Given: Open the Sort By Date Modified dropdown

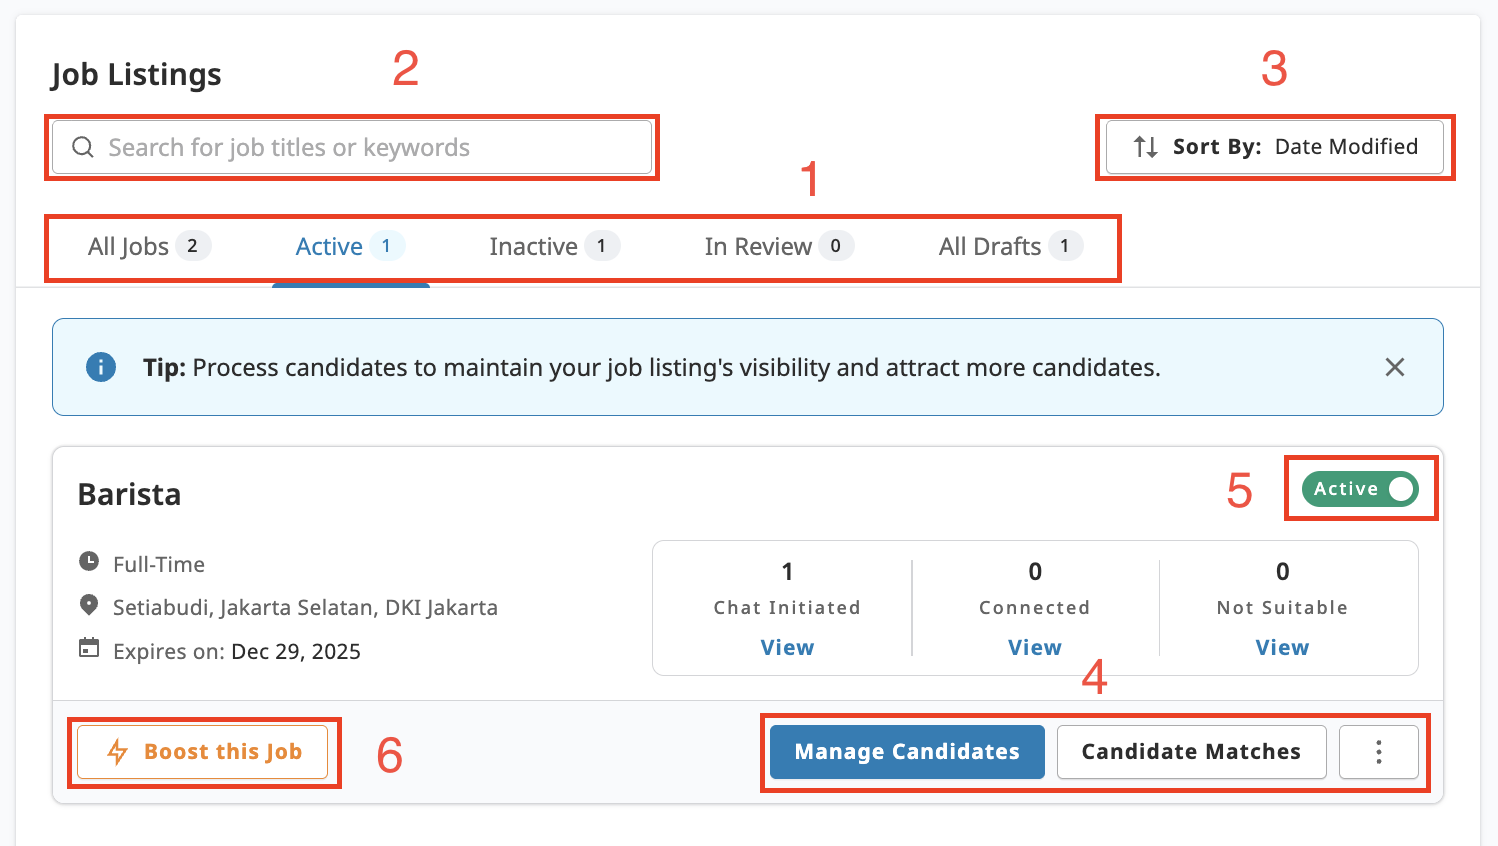Looking at the screenshot, I should tap(1275, 146).
